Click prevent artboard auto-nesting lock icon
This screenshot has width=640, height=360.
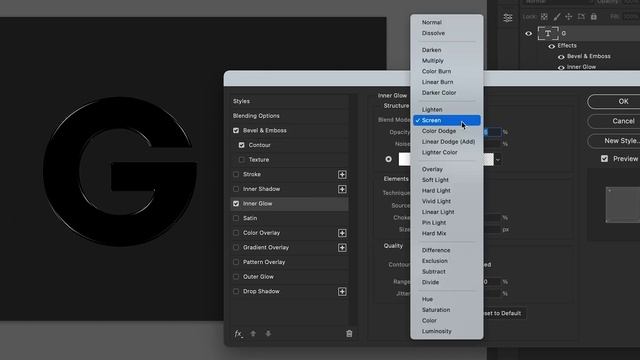click(x=581, y=17)
